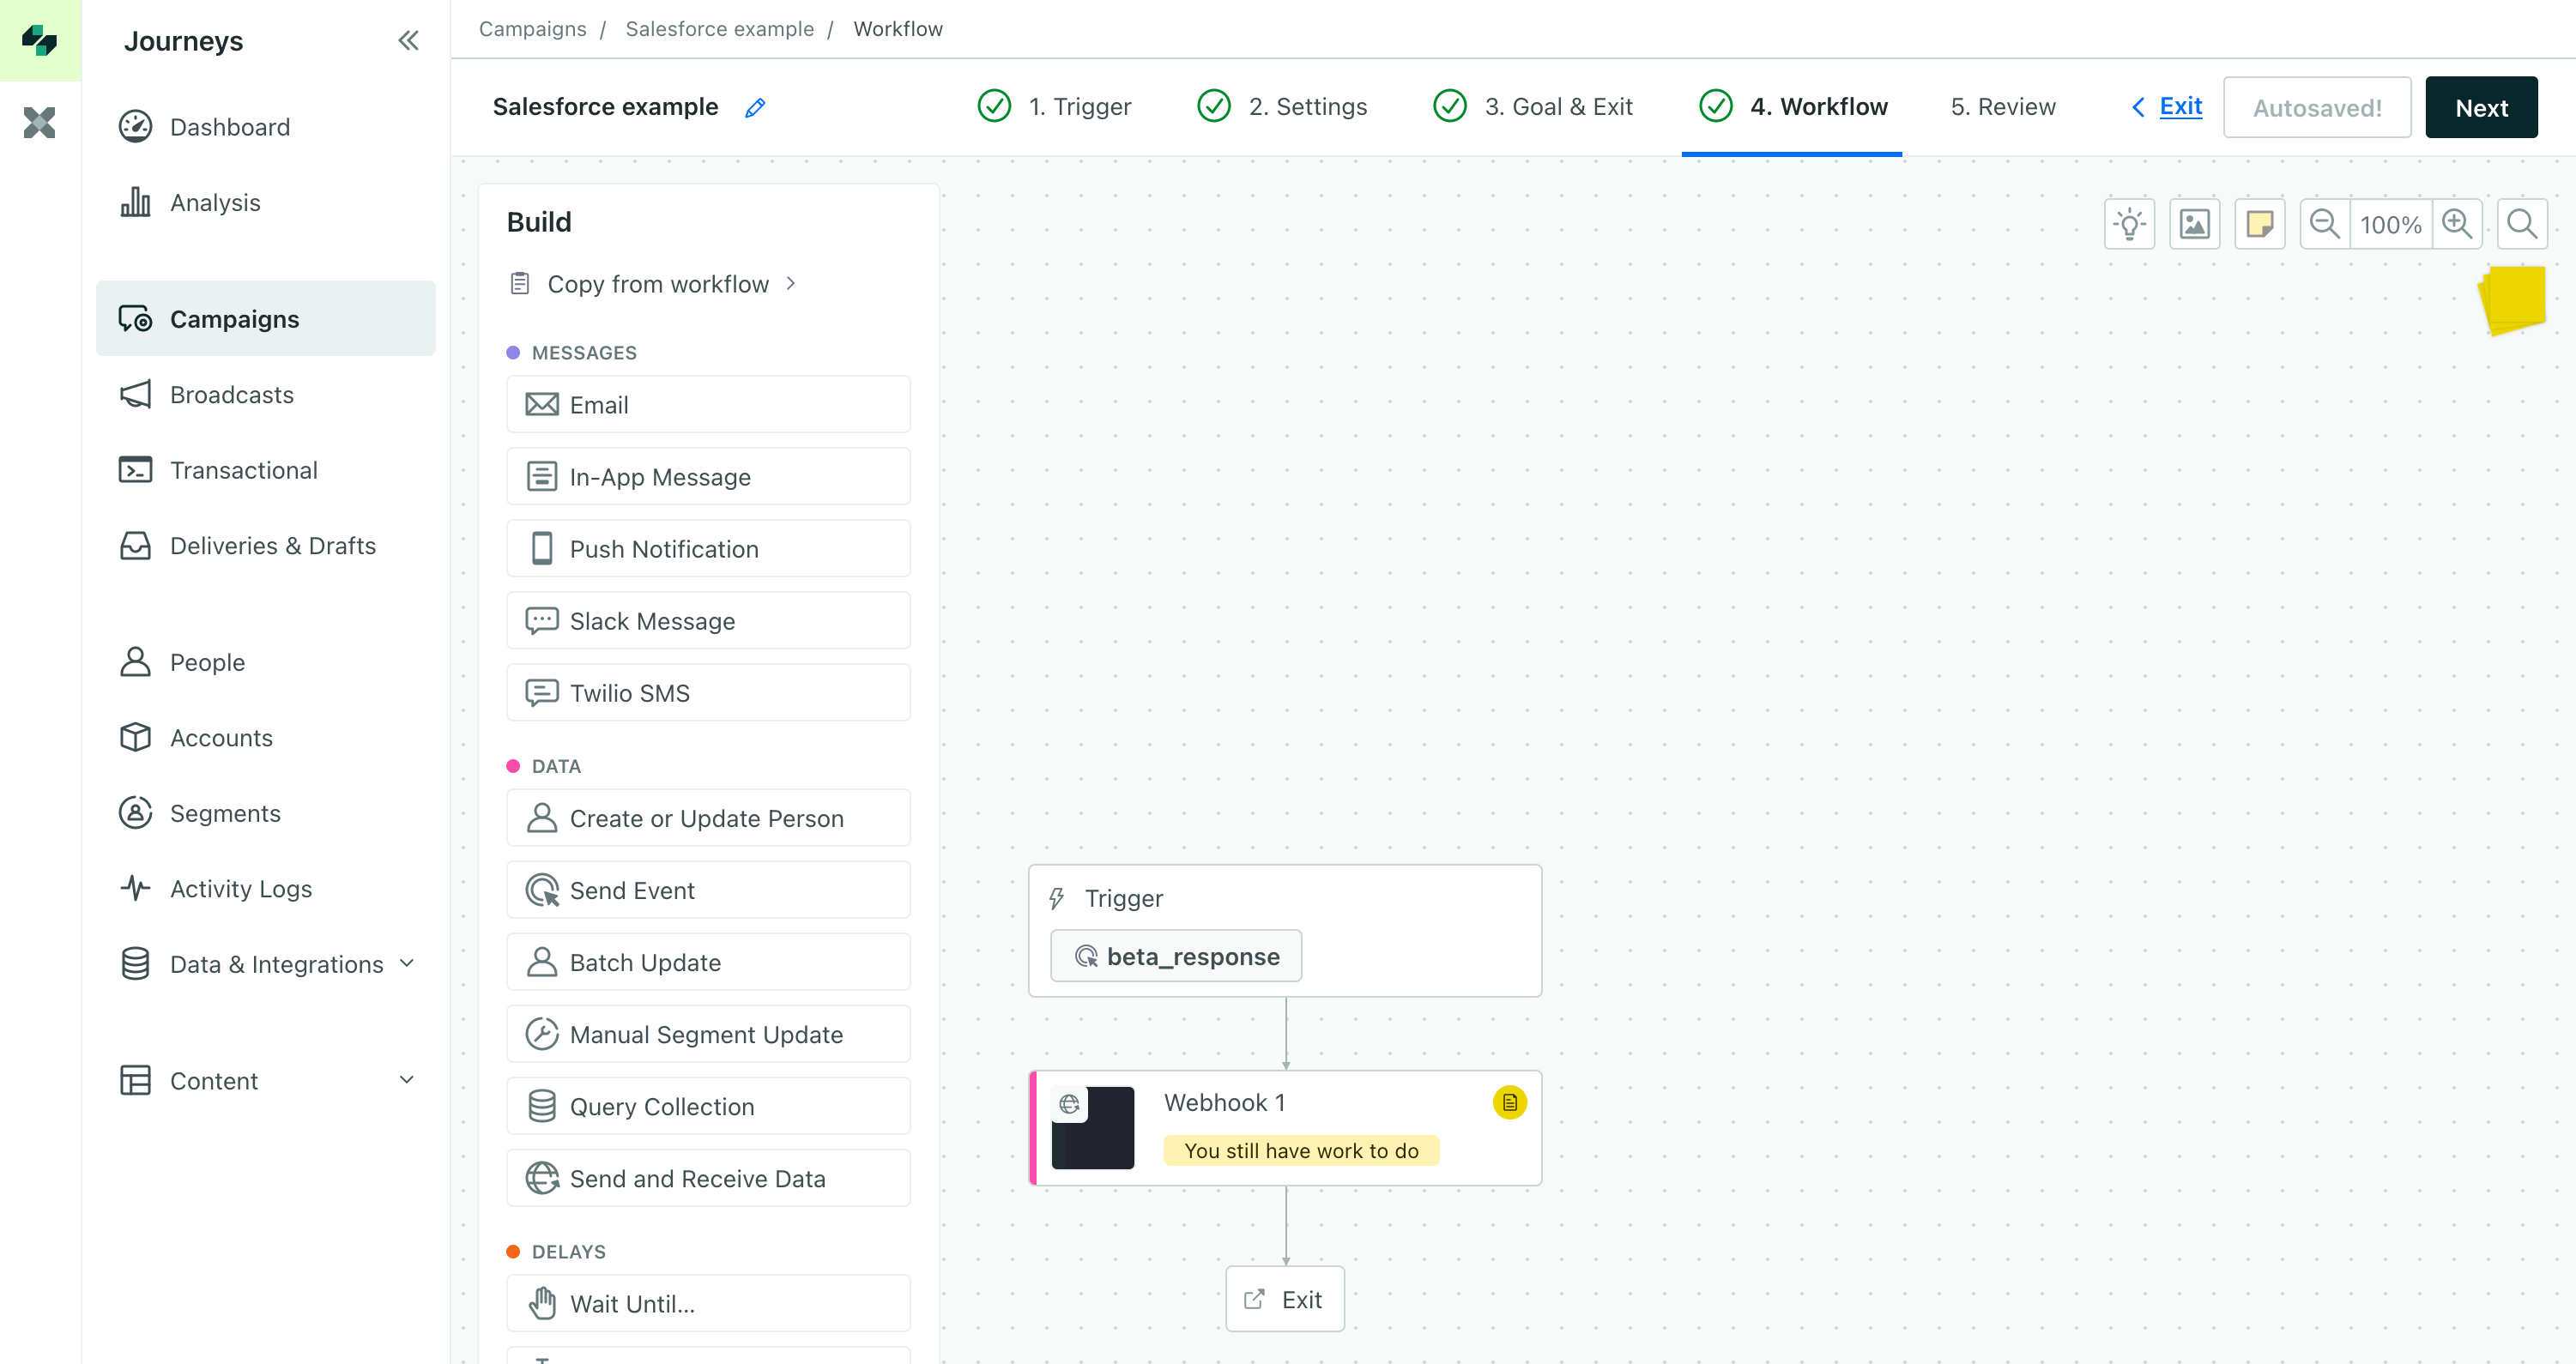This screenshot has width=2576, height=1364.
Task: Toggle the image display panel icon
Action: 2194,223
